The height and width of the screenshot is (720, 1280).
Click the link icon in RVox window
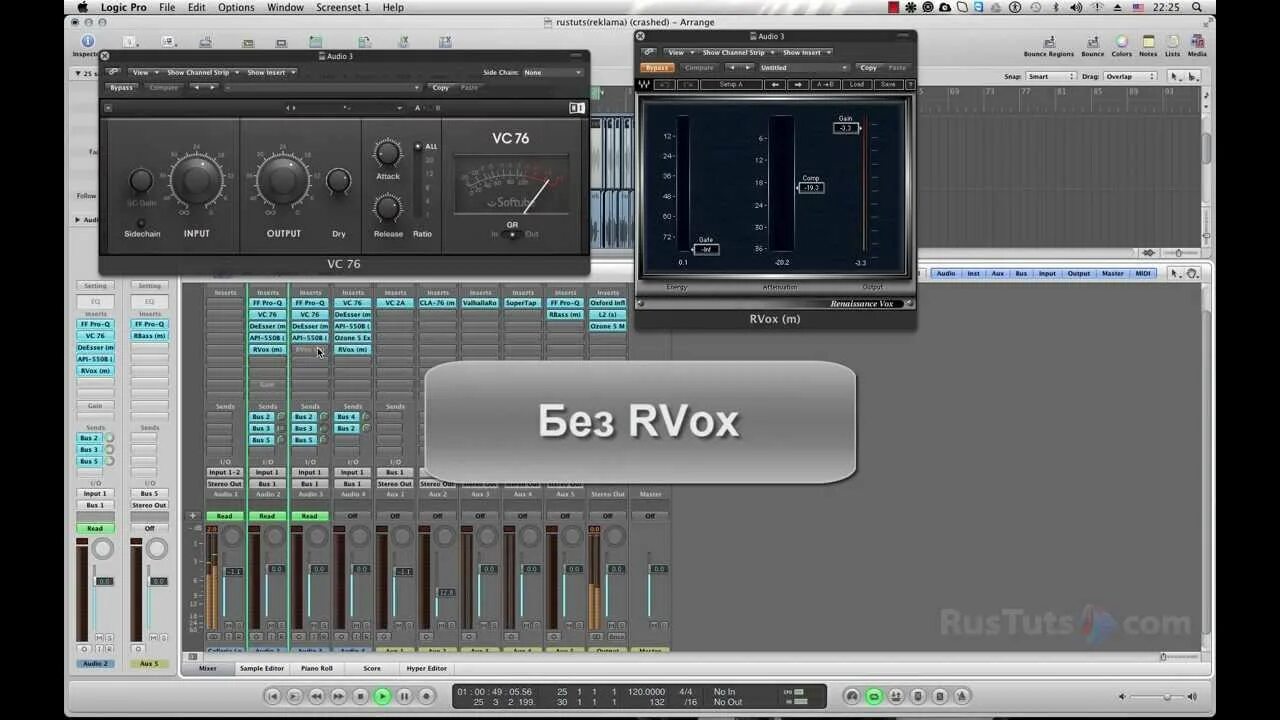649,52
